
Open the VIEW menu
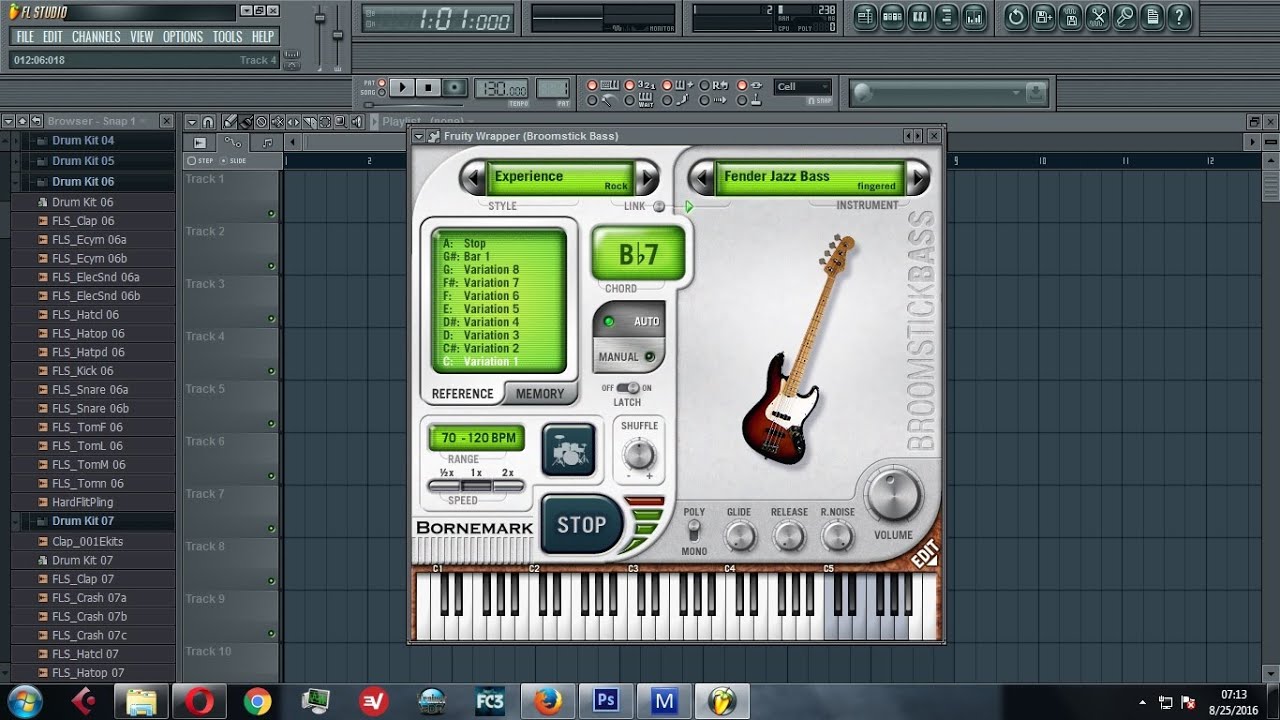click(142, 37)
